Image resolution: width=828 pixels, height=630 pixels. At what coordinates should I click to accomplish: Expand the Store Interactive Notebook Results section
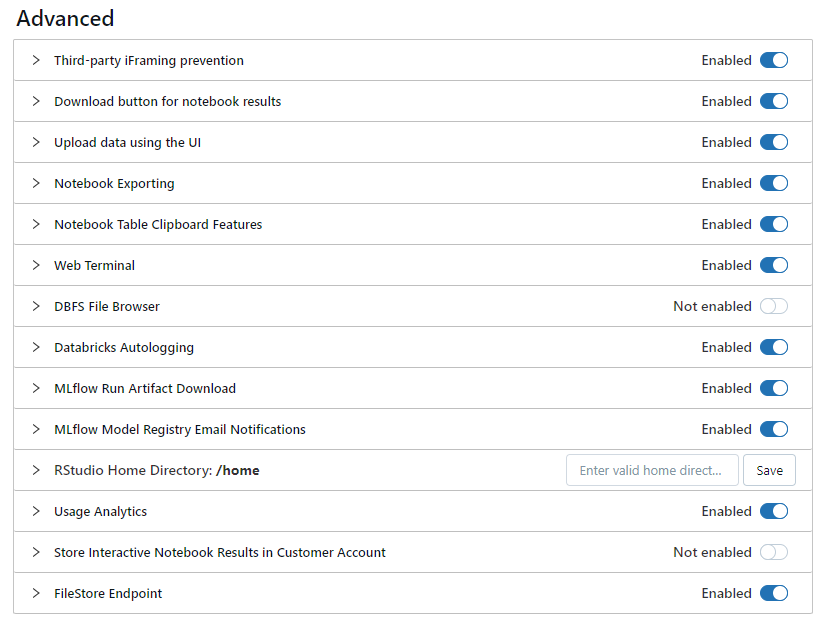click(36, 552)
